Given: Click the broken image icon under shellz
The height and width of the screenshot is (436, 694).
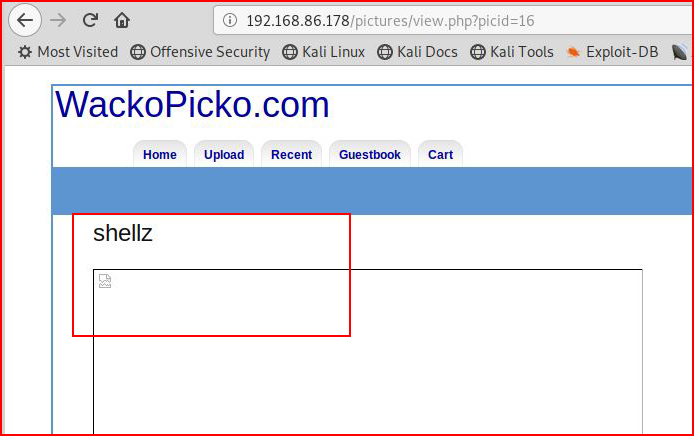Looking at the screenshot, I should (x=105, y=281).
